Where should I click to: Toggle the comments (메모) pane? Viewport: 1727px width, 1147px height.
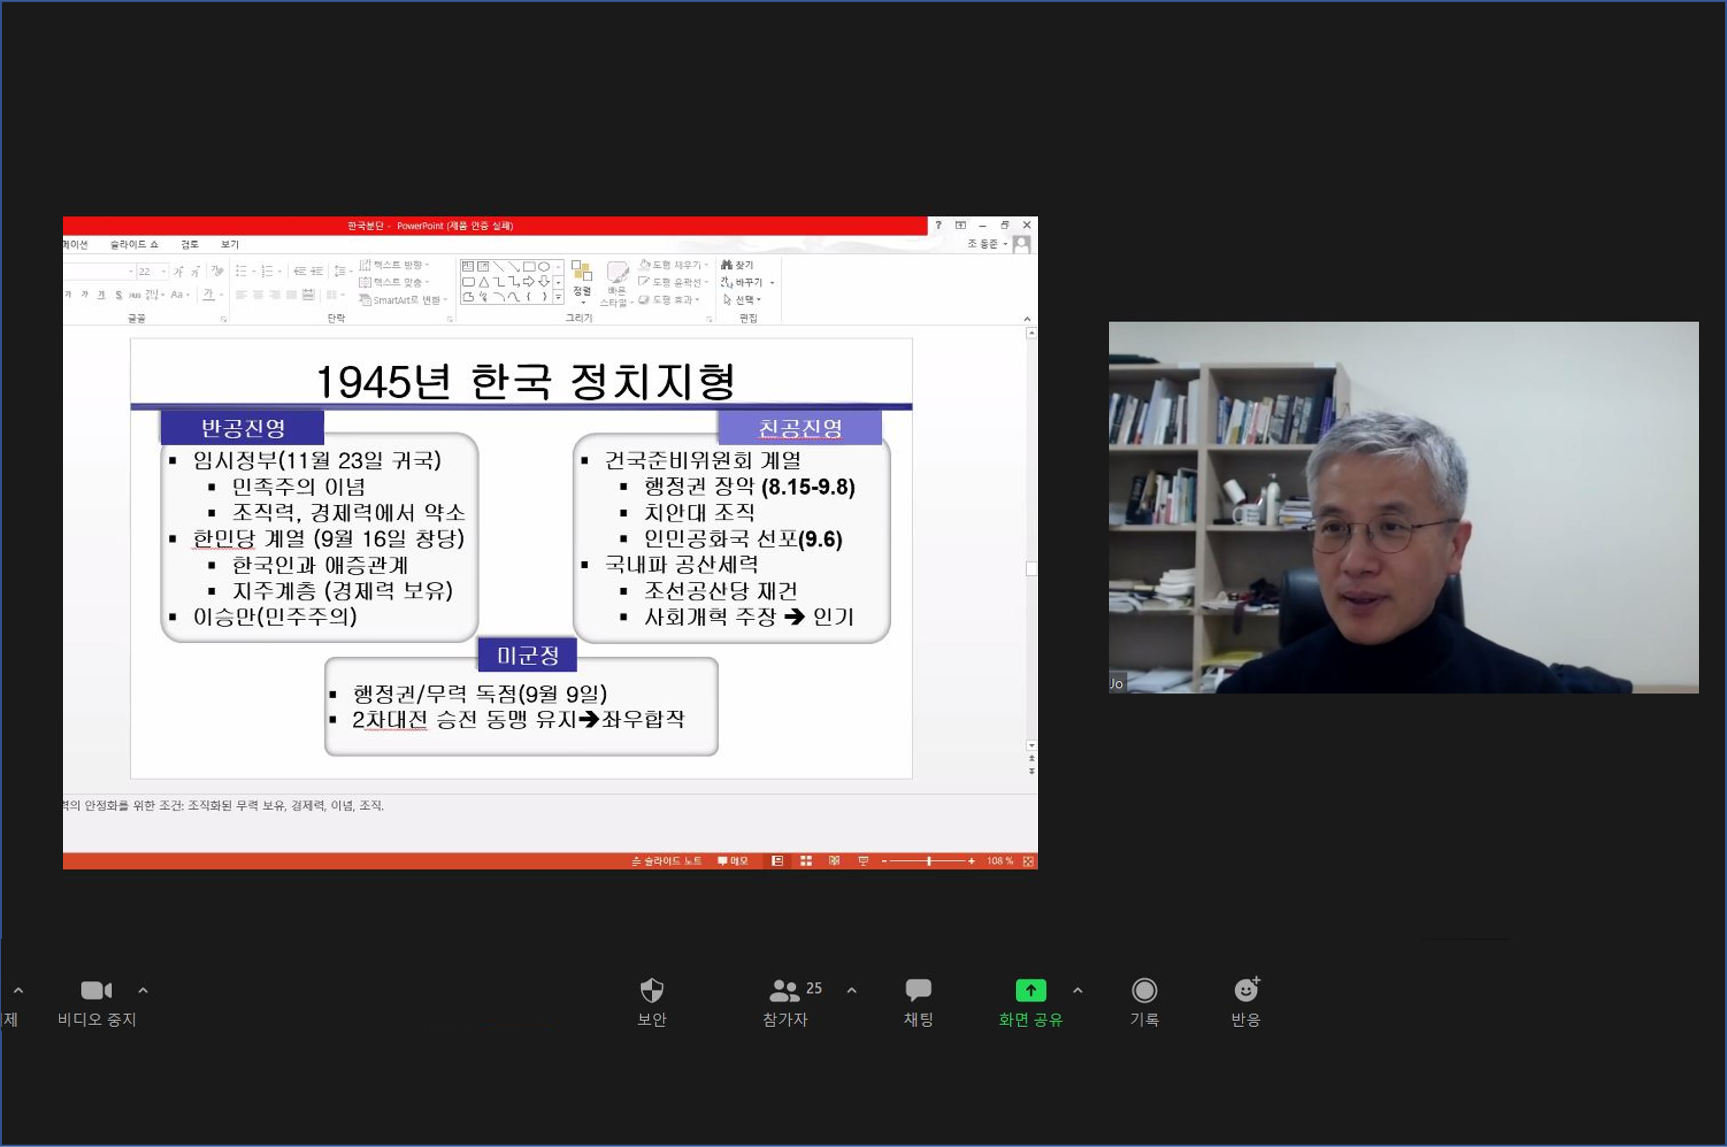point(733,861)
